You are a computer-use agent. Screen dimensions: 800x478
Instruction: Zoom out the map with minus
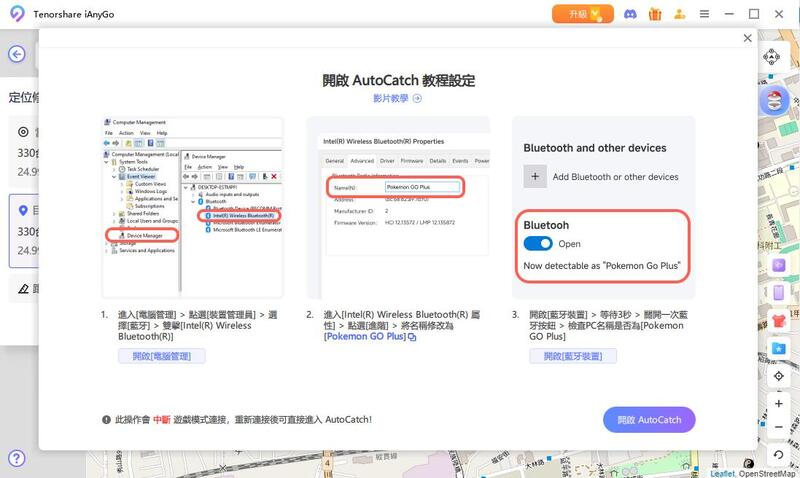pyautogui.click(x=779, y=427)
